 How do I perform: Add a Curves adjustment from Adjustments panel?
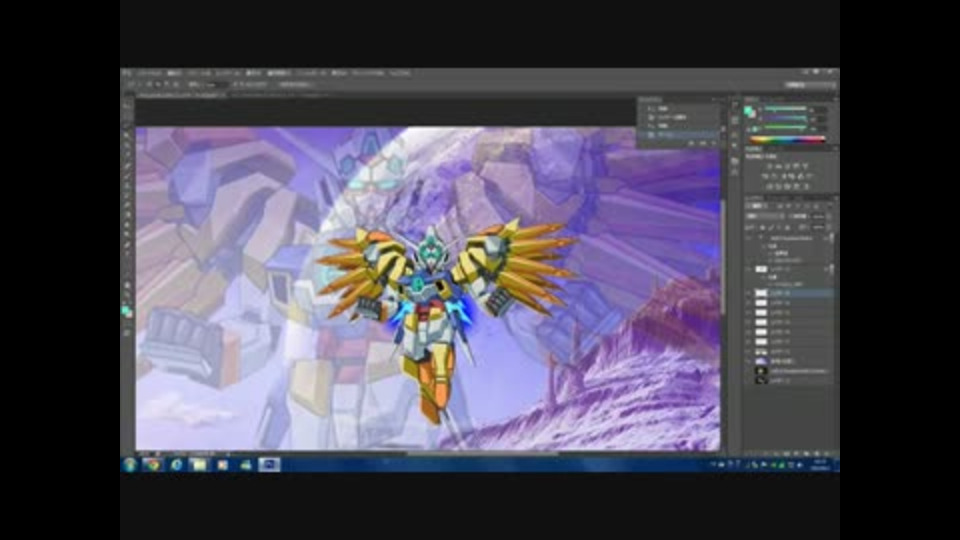pyautogui.click(x=788, y=166)
